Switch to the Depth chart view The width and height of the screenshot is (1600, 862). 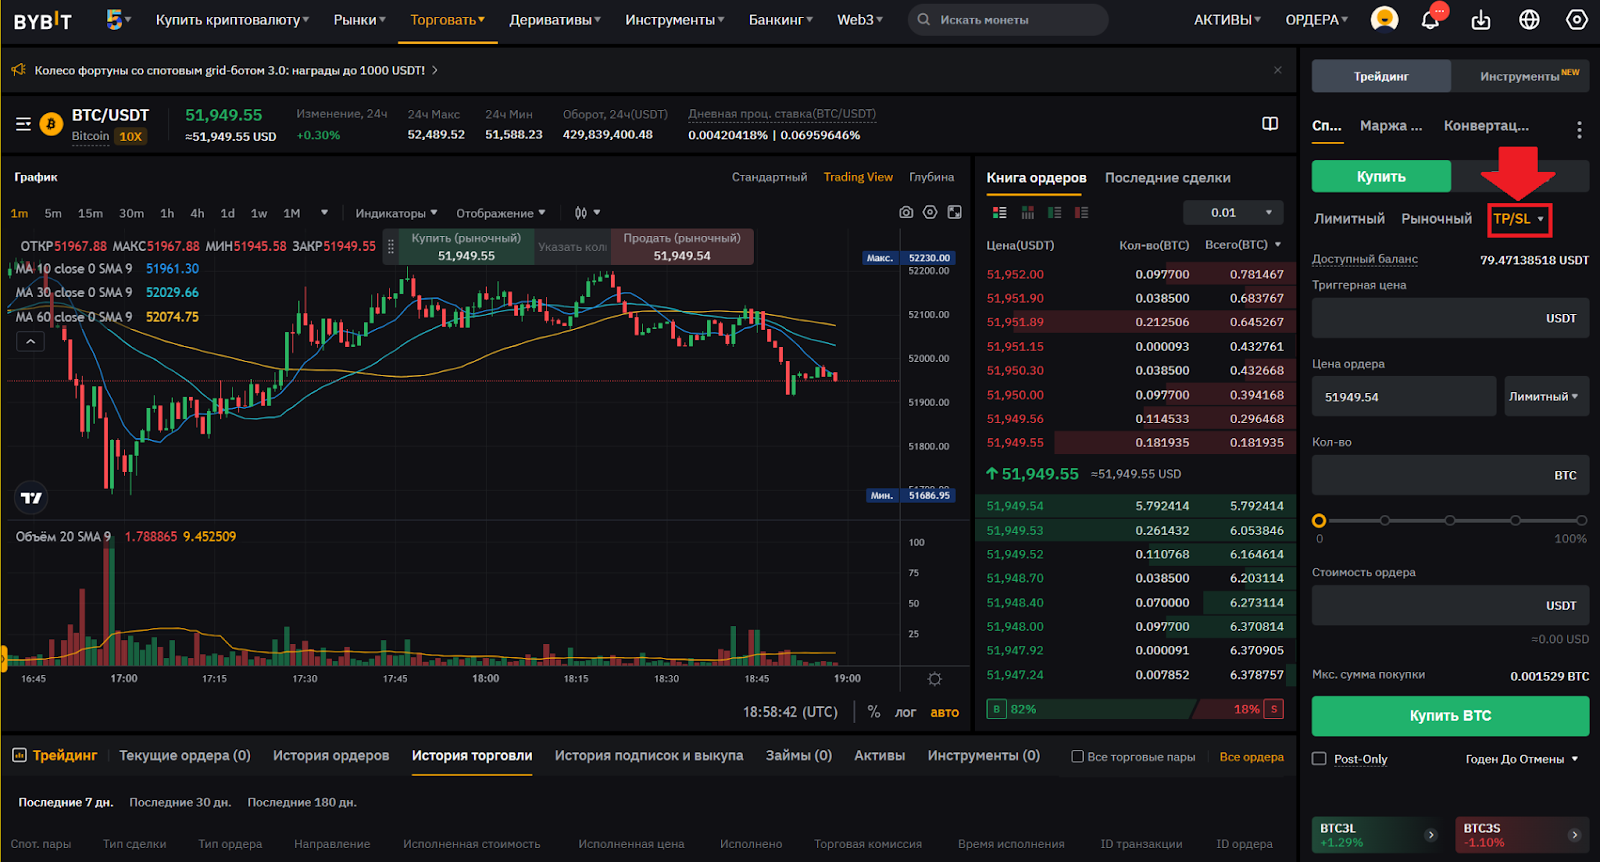click(x=931, y=177)
